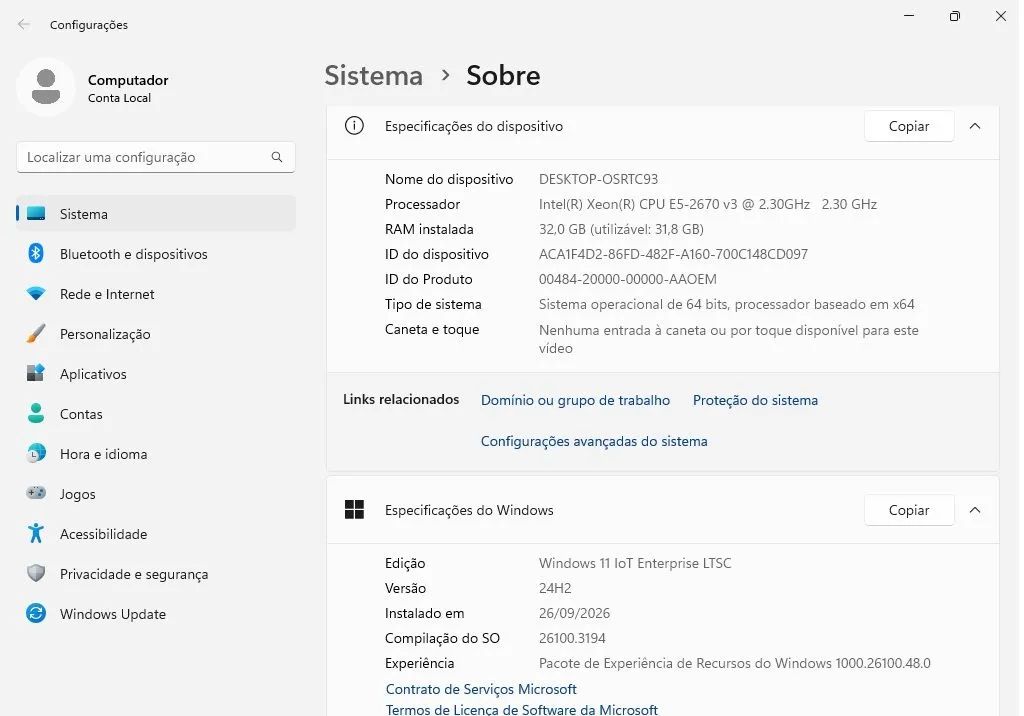
Task: Open Contrato de Serviços Microsoft link
Action: (x=481, y=689)
